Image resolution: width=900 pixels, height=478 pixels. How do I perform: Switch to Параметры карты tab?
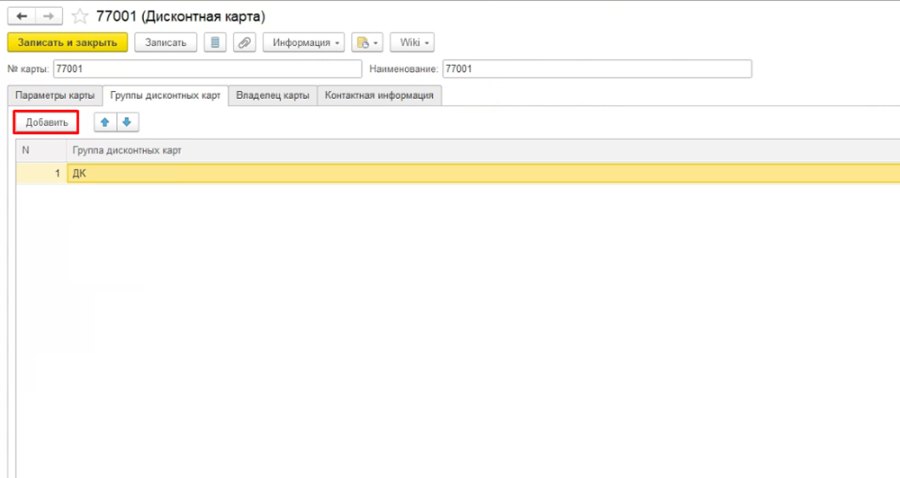click(55, 95)
